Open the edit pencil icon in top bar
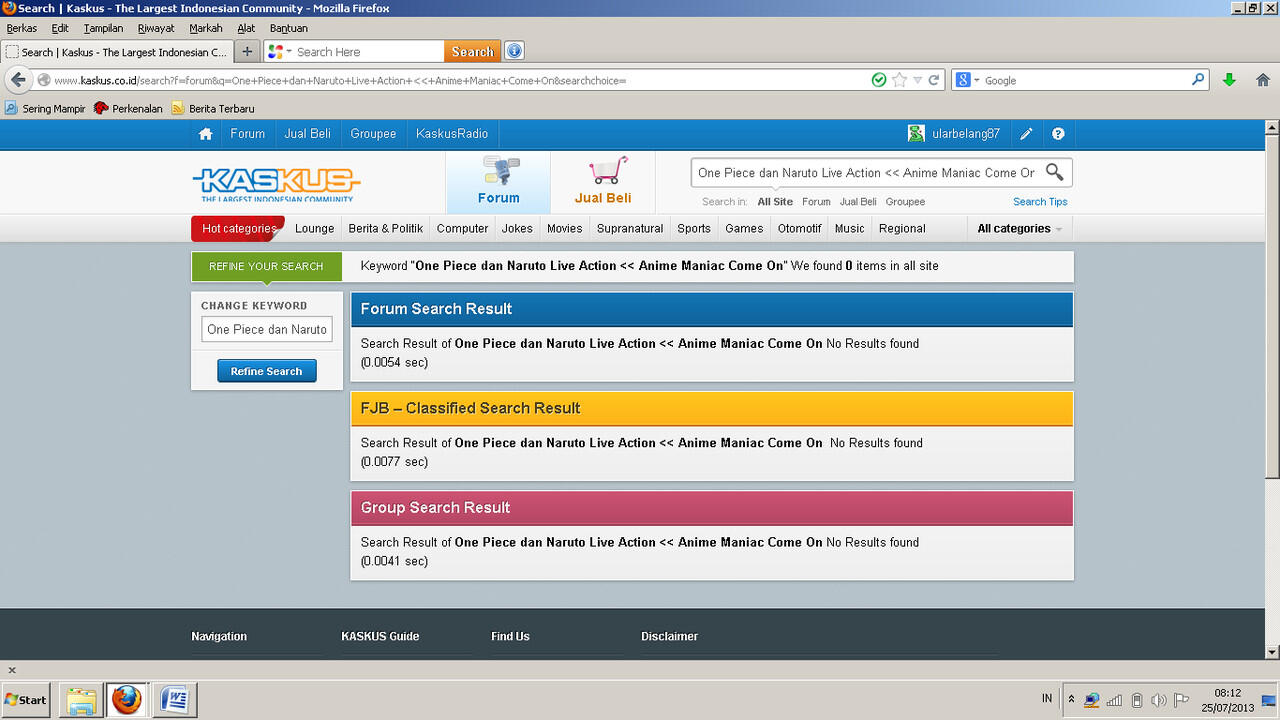The height and width of the screenshot is (720, 1280). 1026,134
